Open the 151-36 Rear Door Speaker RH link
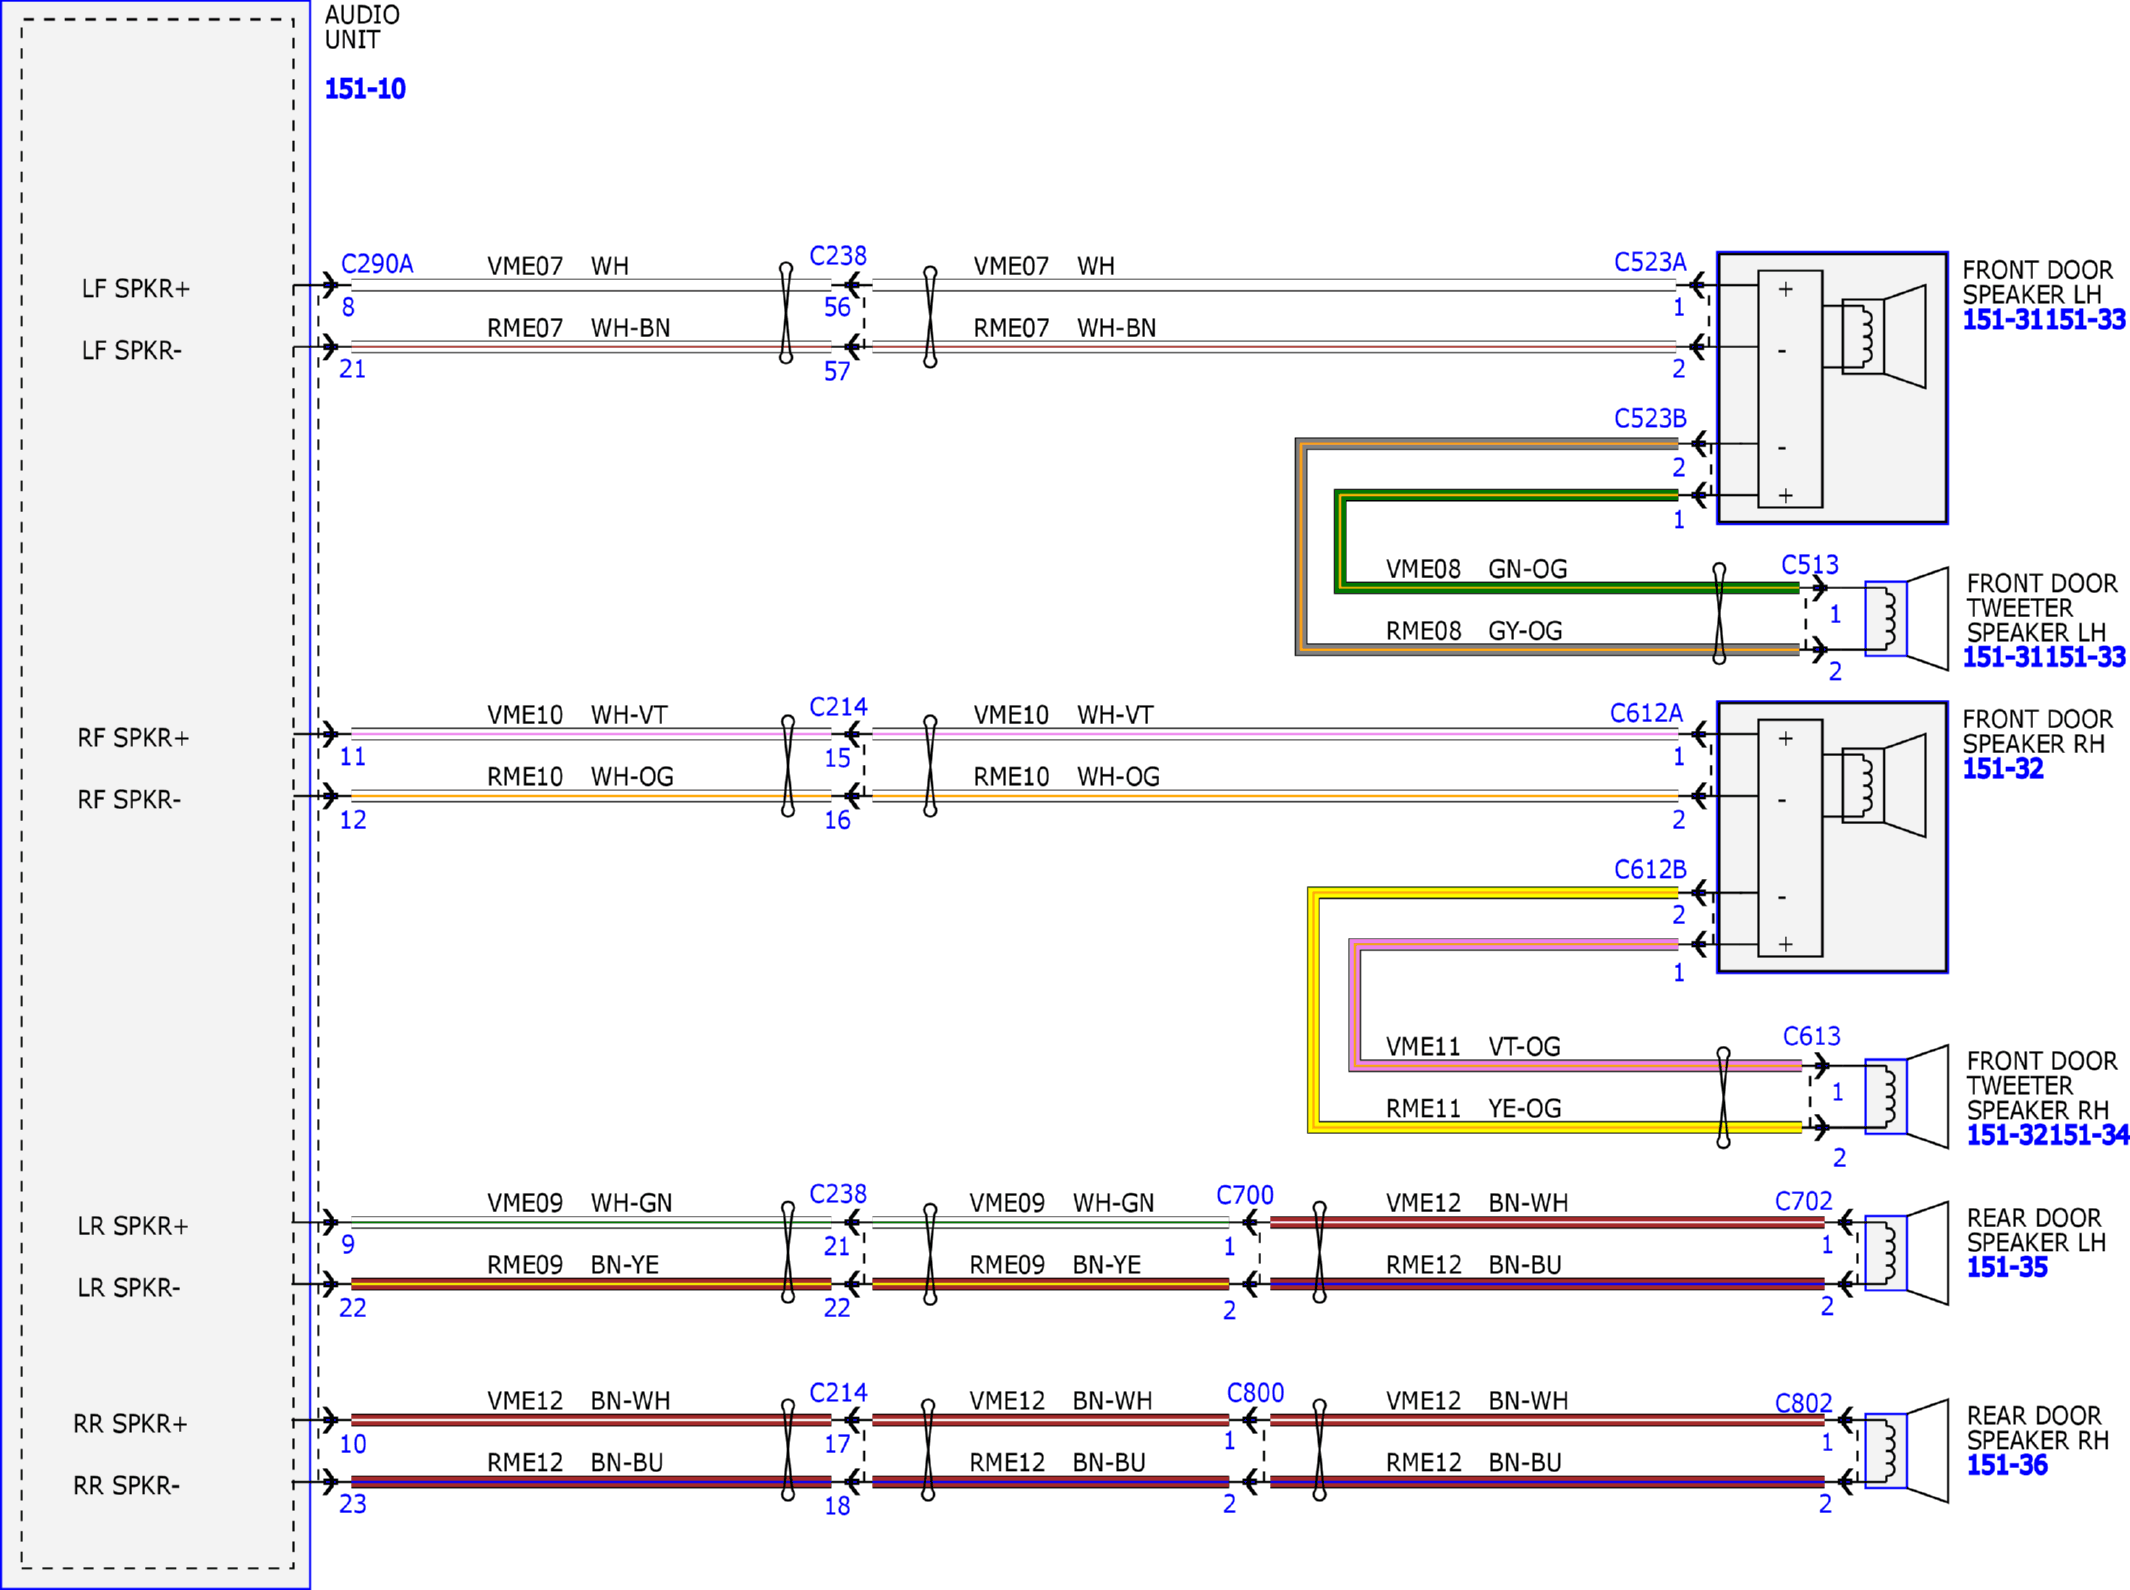This screenshot has width=2130, height=1590. click(x=2006, y=1465)
